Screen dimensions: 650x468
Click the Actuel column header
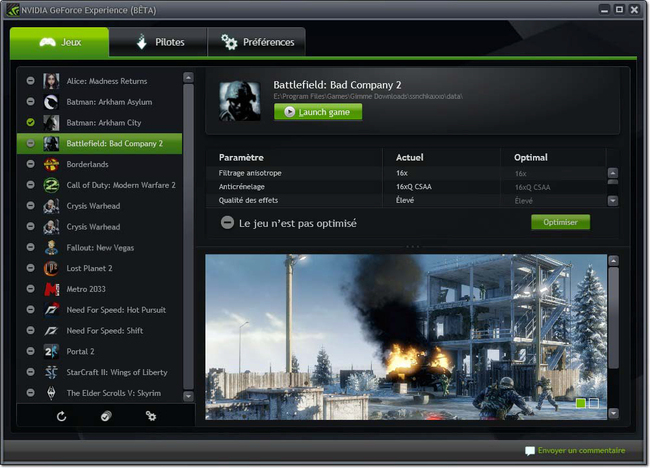(410, 158)
